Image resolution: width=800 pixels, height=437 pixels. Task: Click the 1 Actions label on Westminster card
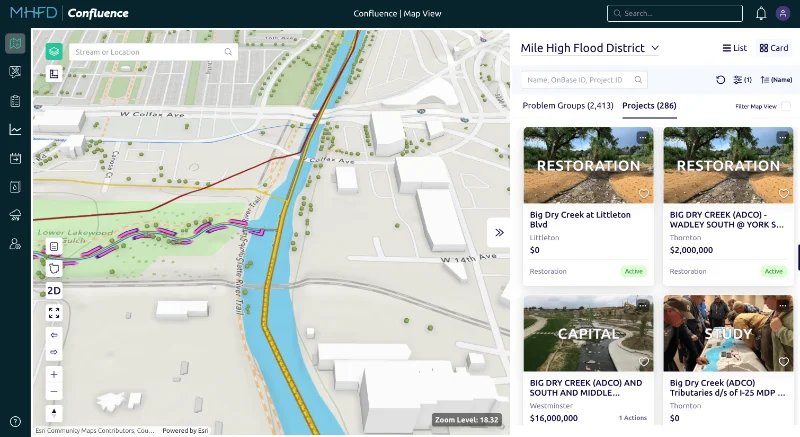click(x=633, y=418)
